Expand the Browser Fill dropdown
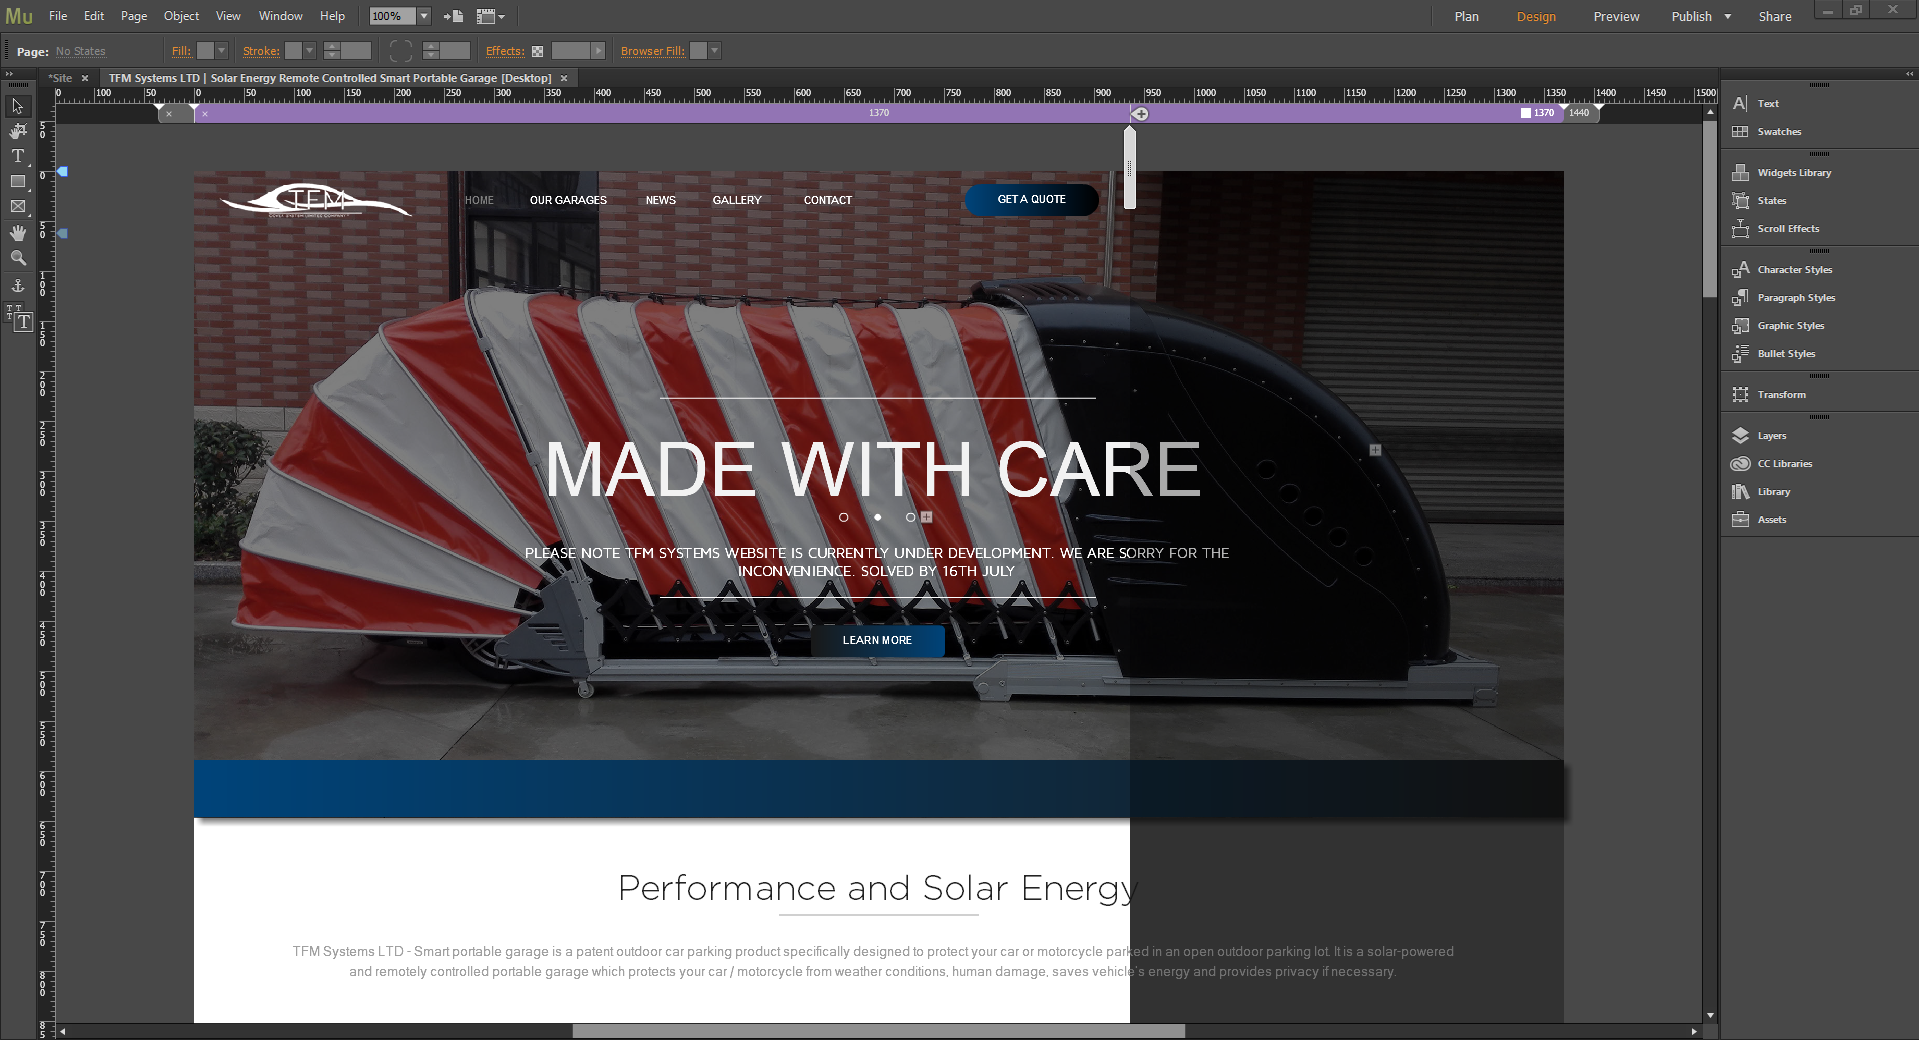The image size is (1919, 1040). (x=714, y=51)
